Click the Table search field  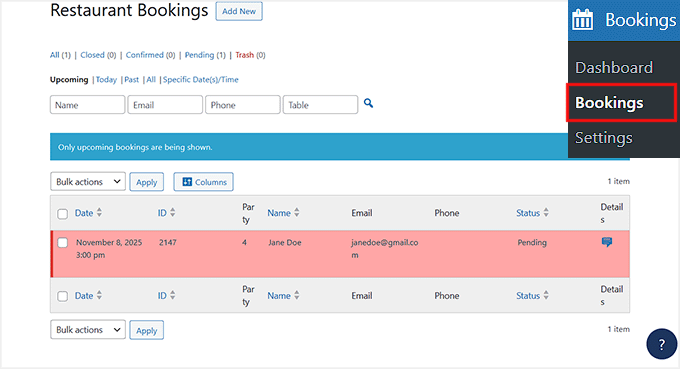[320, 105]
